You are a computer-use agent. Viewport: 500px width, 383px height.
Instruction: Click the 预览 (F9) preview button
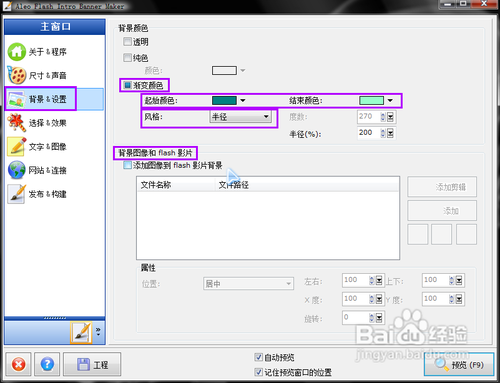459,365
